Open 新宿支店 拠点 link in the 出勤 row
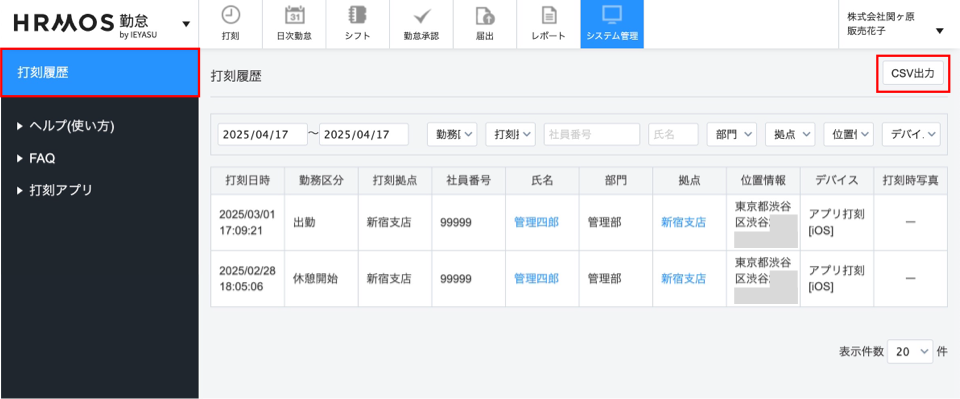960x399 pixels. coord(683,223)
